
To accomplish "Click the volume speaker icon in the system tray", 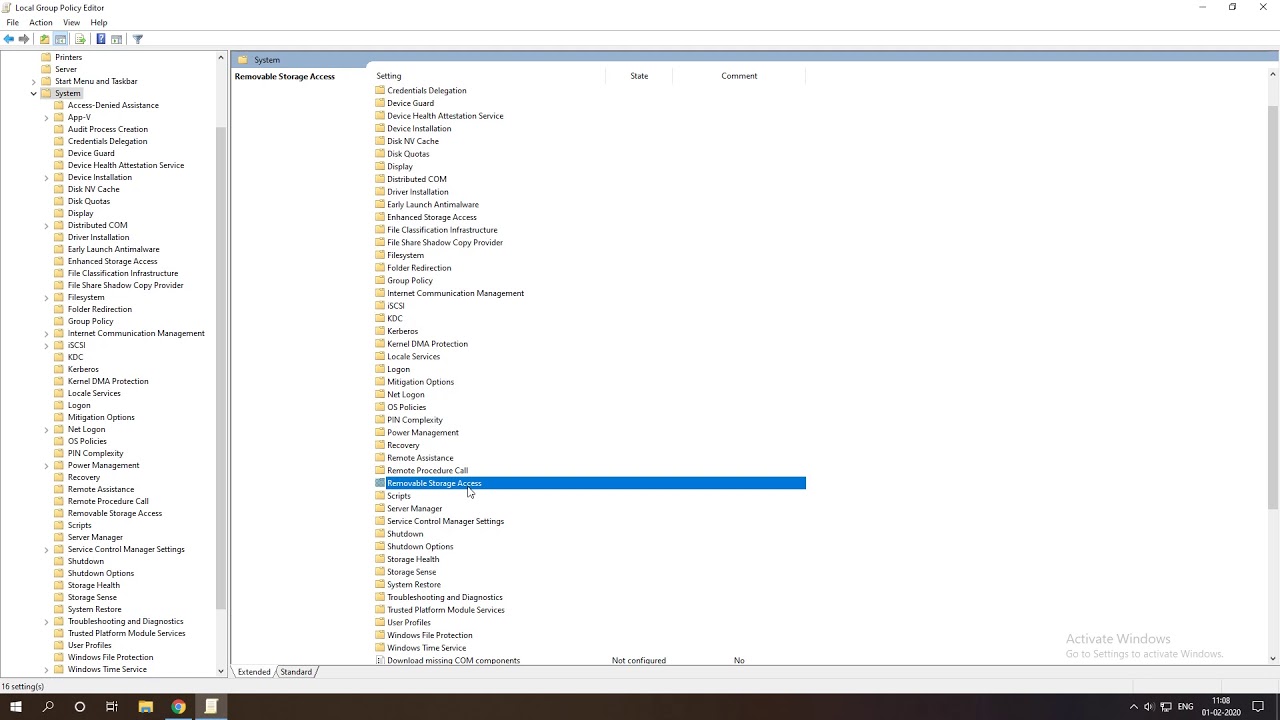I will (x=1149, y=707).
